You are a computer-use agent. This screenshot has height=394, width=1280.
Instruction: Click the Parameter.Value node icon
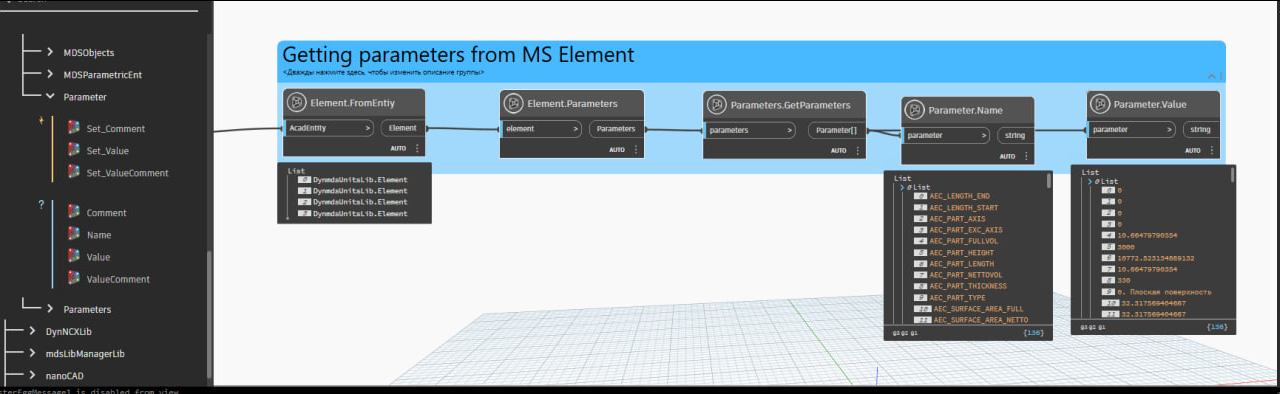point(1100,104)
